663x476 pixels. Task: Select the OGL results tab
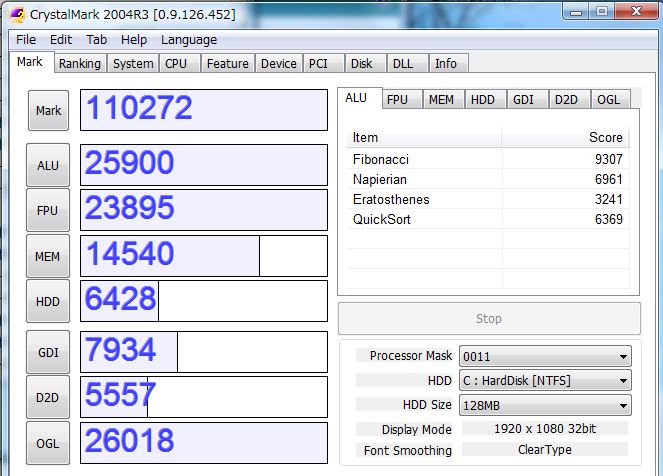click(607, 100)
